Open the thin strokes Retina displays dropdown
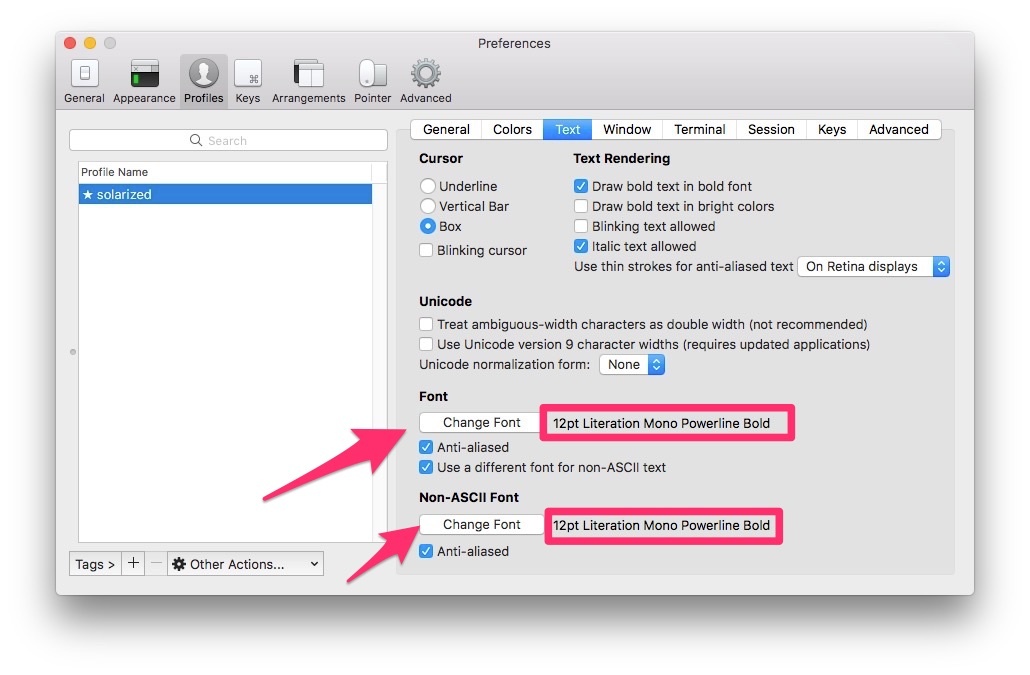The height and width of the screenshot is (675, 1030). [x=873, y=267]
